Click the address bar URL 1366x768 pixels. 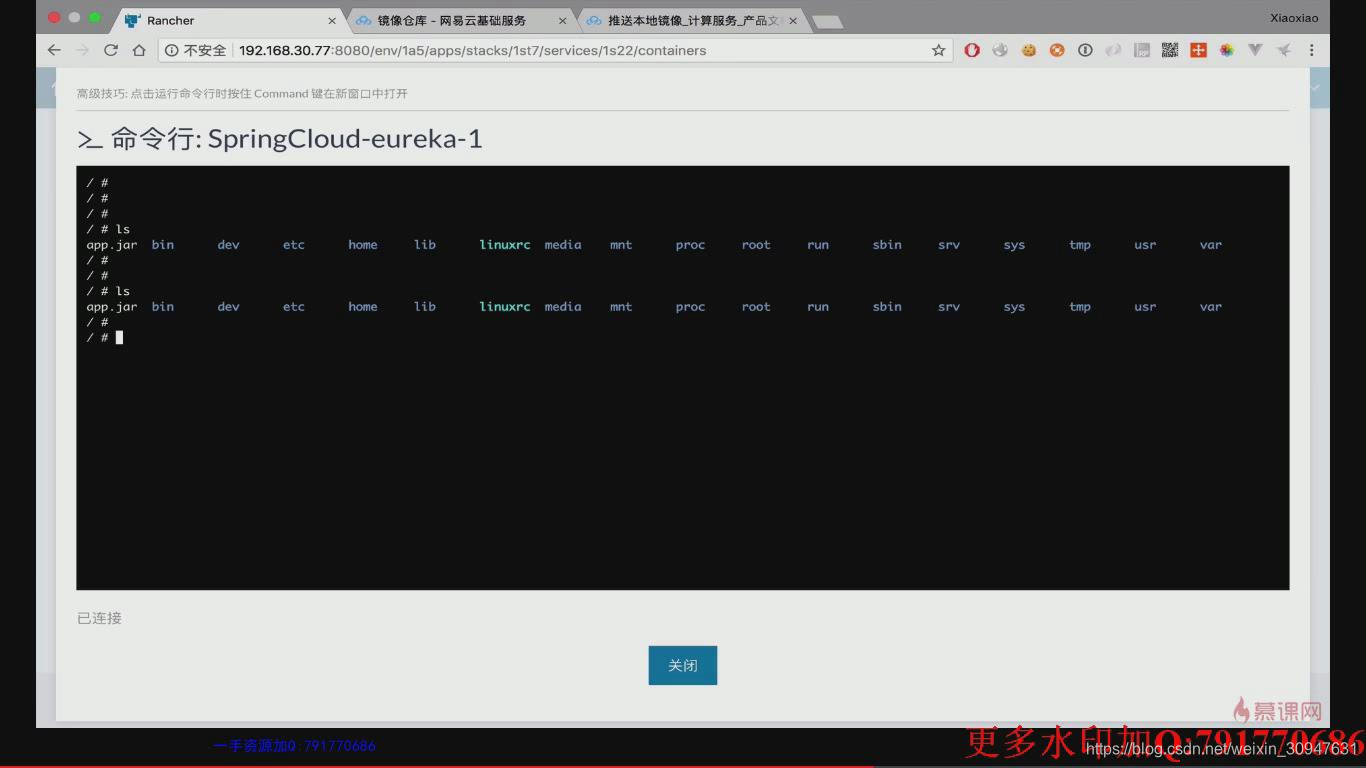472,50
